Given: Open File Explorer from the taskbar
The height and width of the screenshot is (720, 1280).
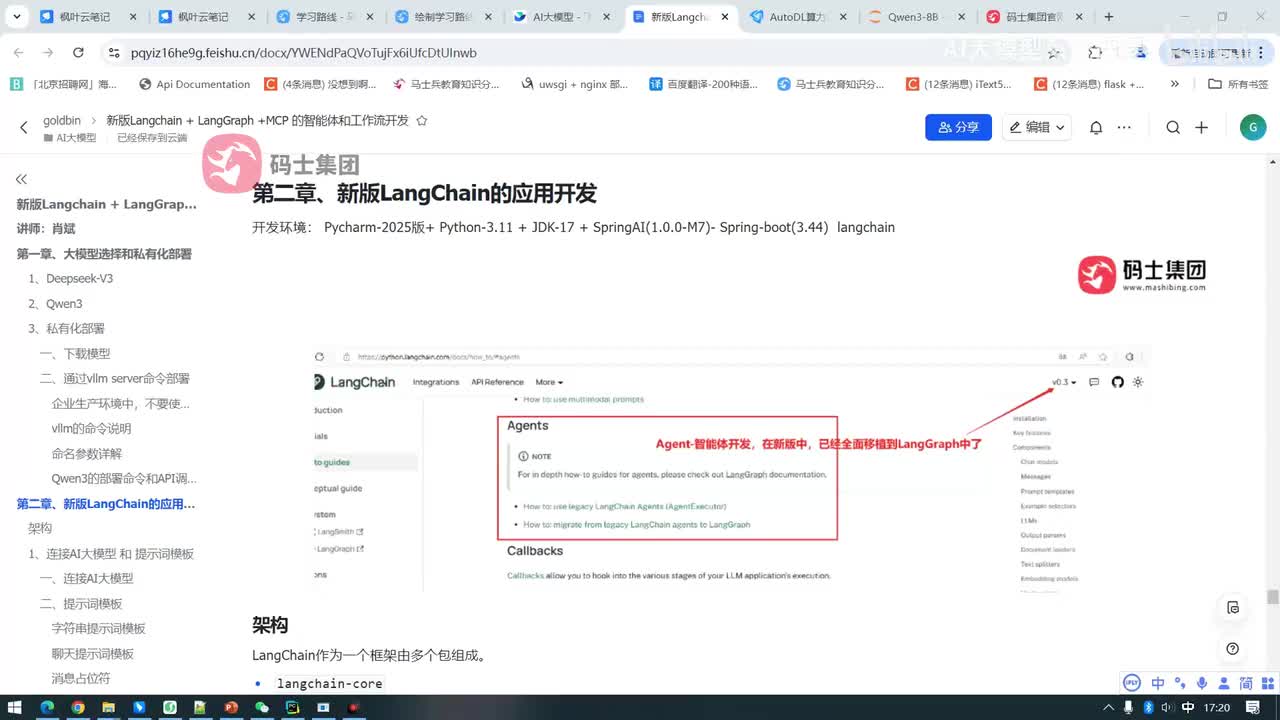Looking at the screenshot, I should (x=108, y=707).
